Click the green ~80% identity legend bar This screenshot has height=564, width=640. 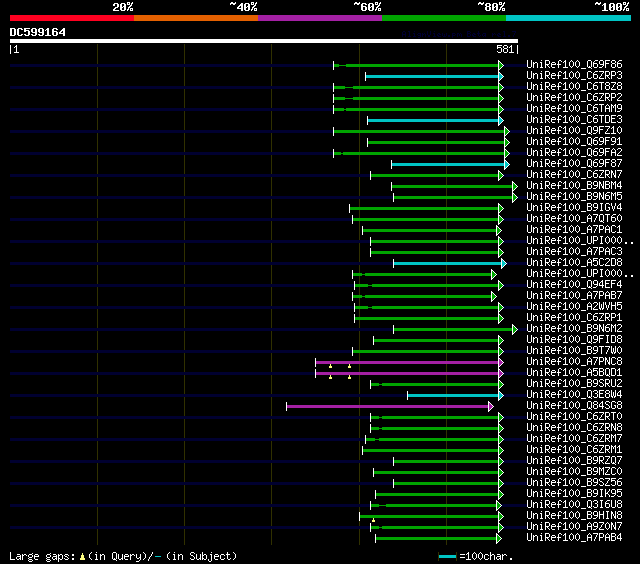tap(444, 18)
